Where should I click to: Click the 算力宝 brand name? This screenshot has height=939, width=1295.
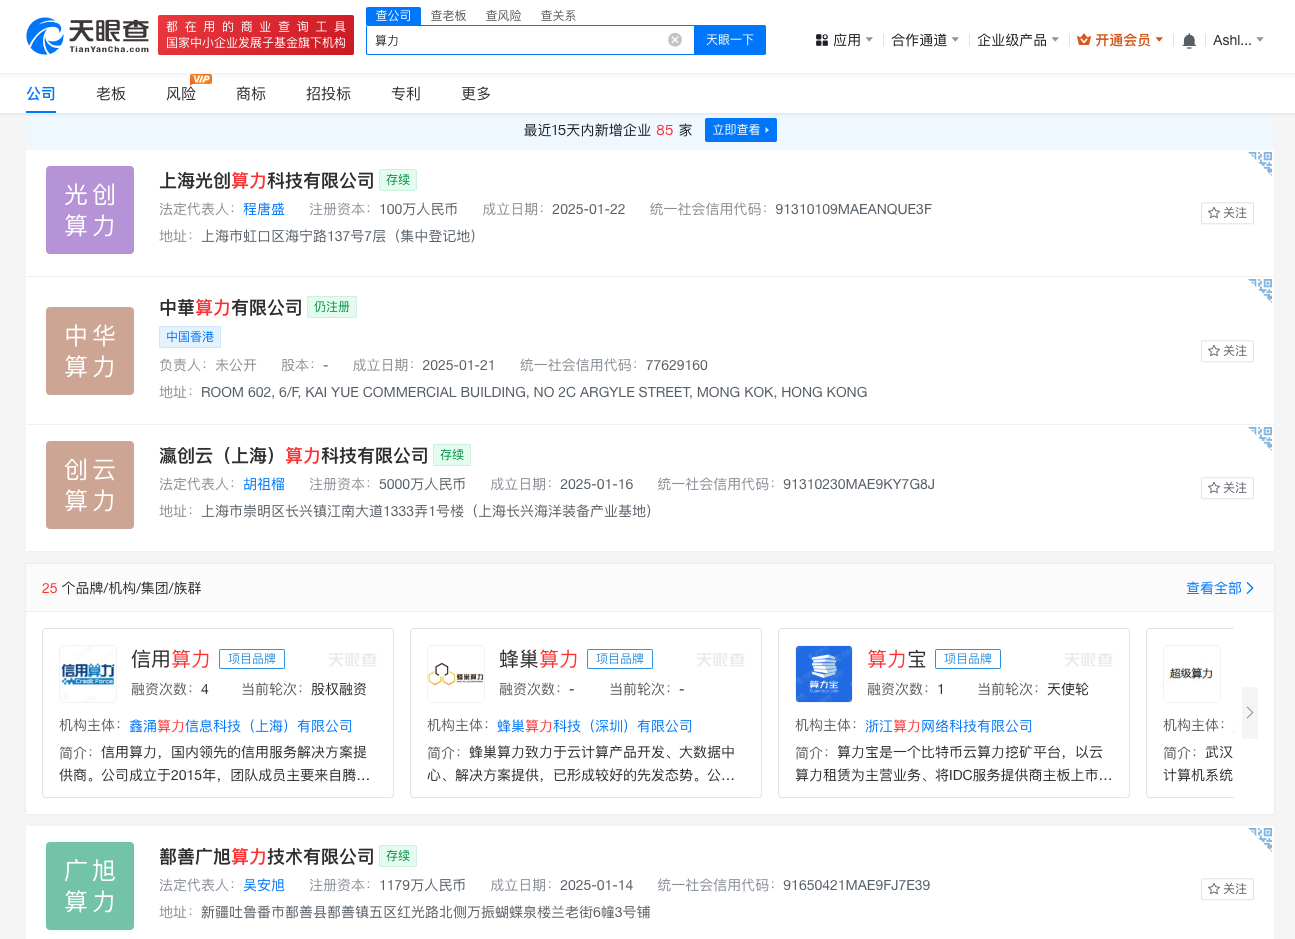897,659
